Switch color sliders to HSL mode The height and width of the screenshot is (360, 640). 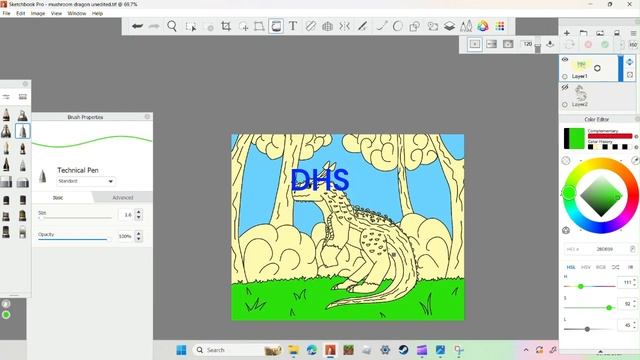tap(571, 267)
